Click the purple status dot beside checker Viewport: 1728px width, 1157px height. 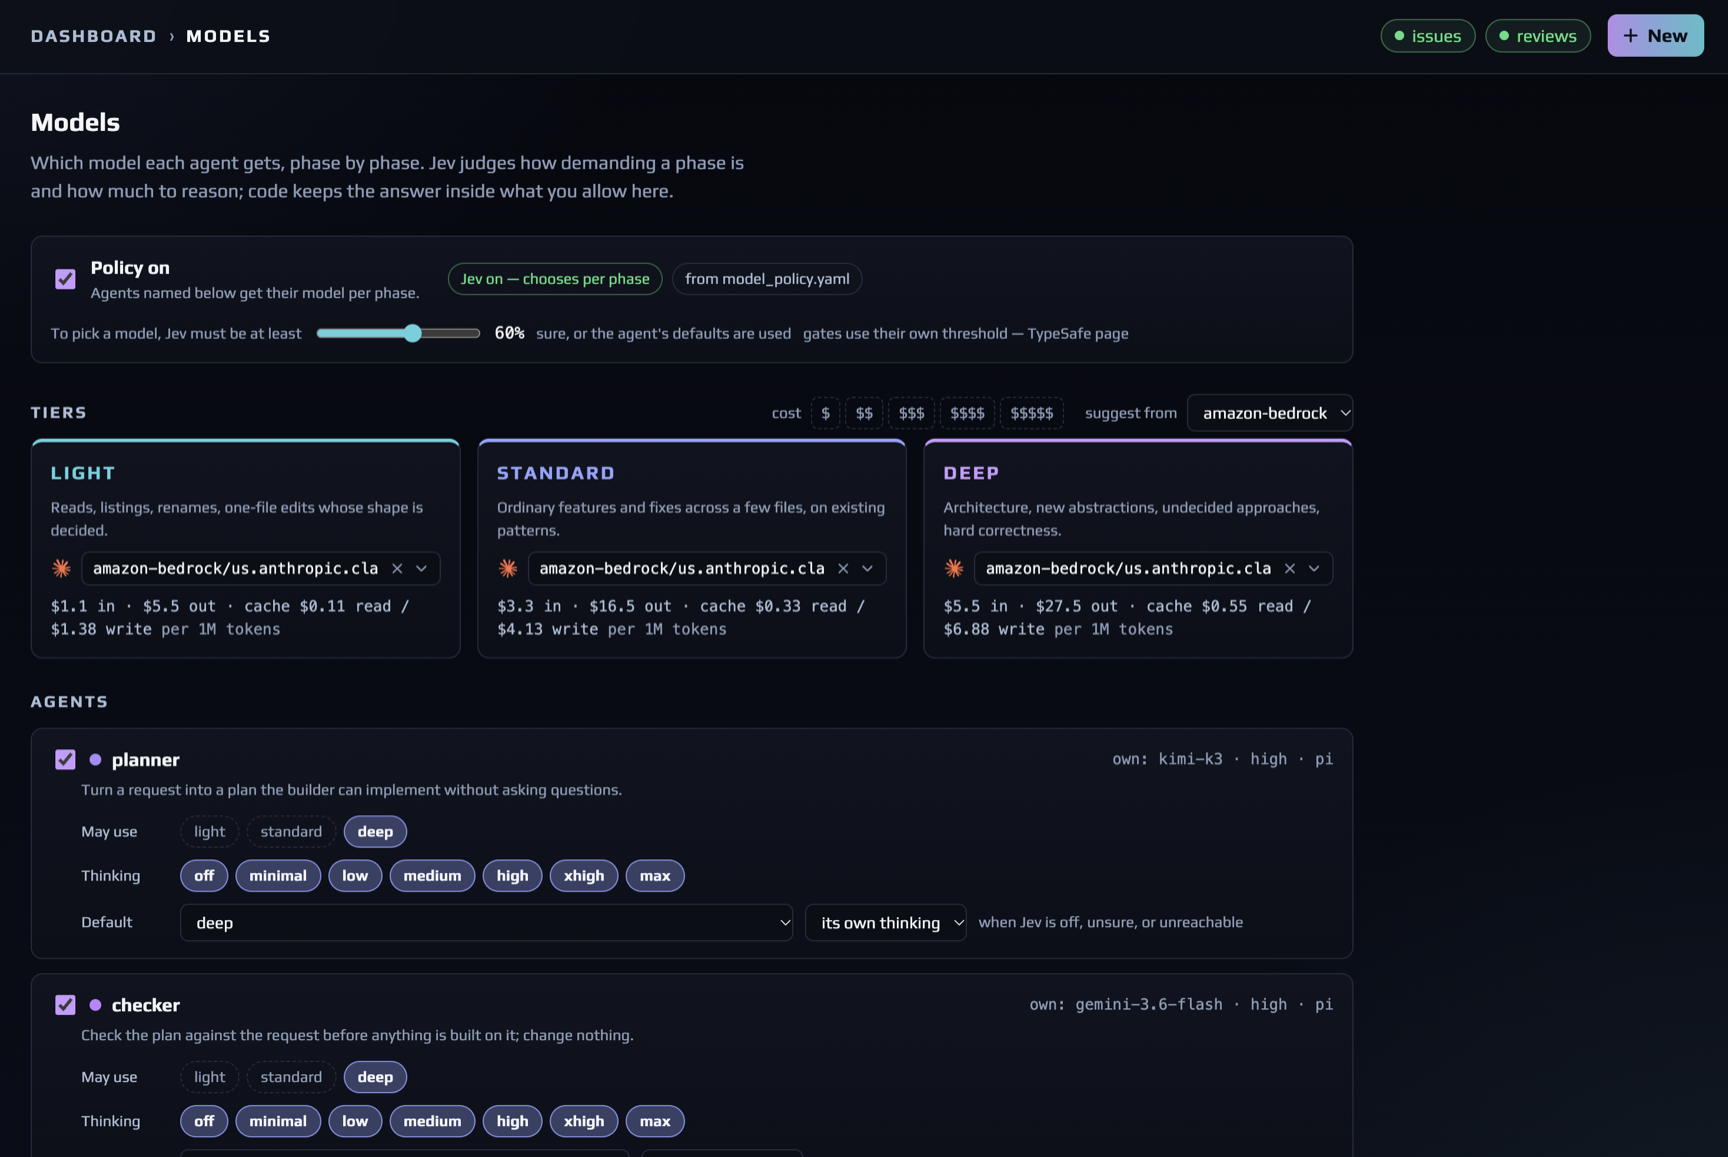coord(95,1005)
